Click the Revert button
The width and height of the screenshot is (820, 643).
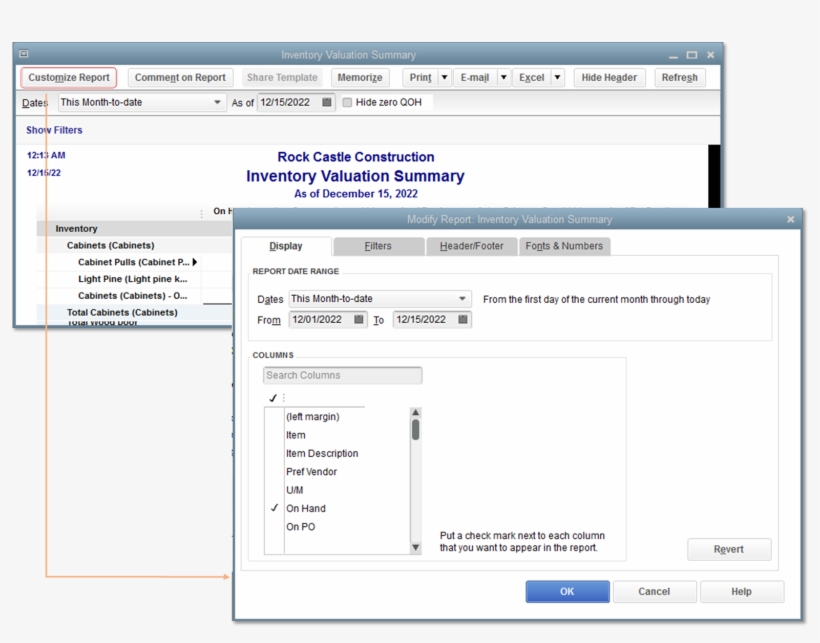point(729,549)
